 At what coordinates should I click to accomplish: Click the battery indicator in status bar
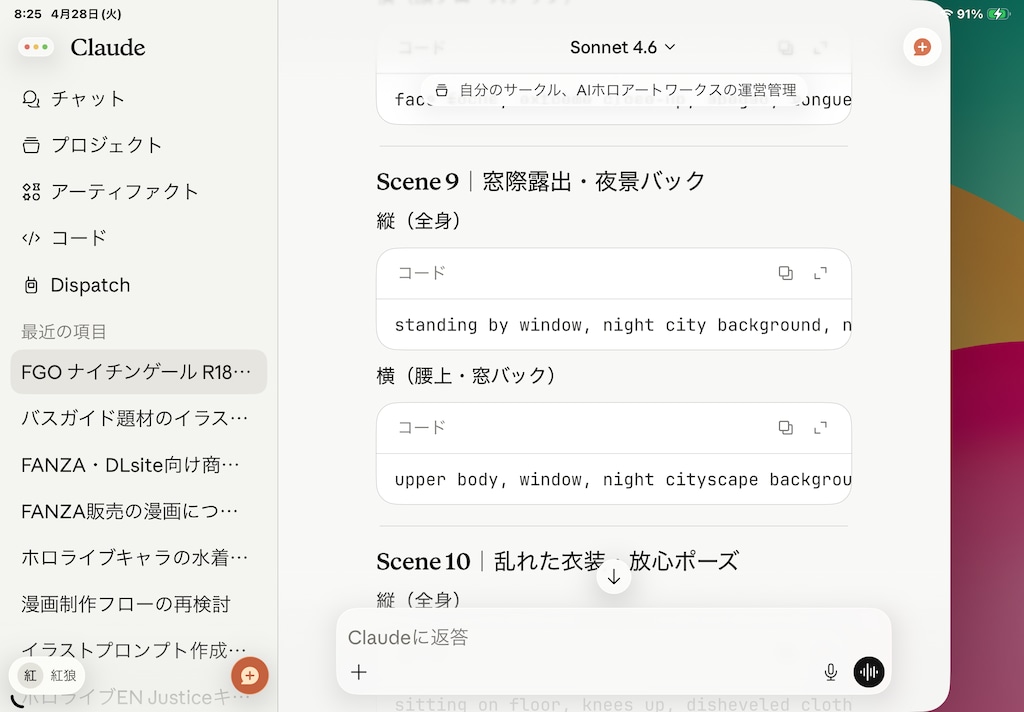[999, 14]
